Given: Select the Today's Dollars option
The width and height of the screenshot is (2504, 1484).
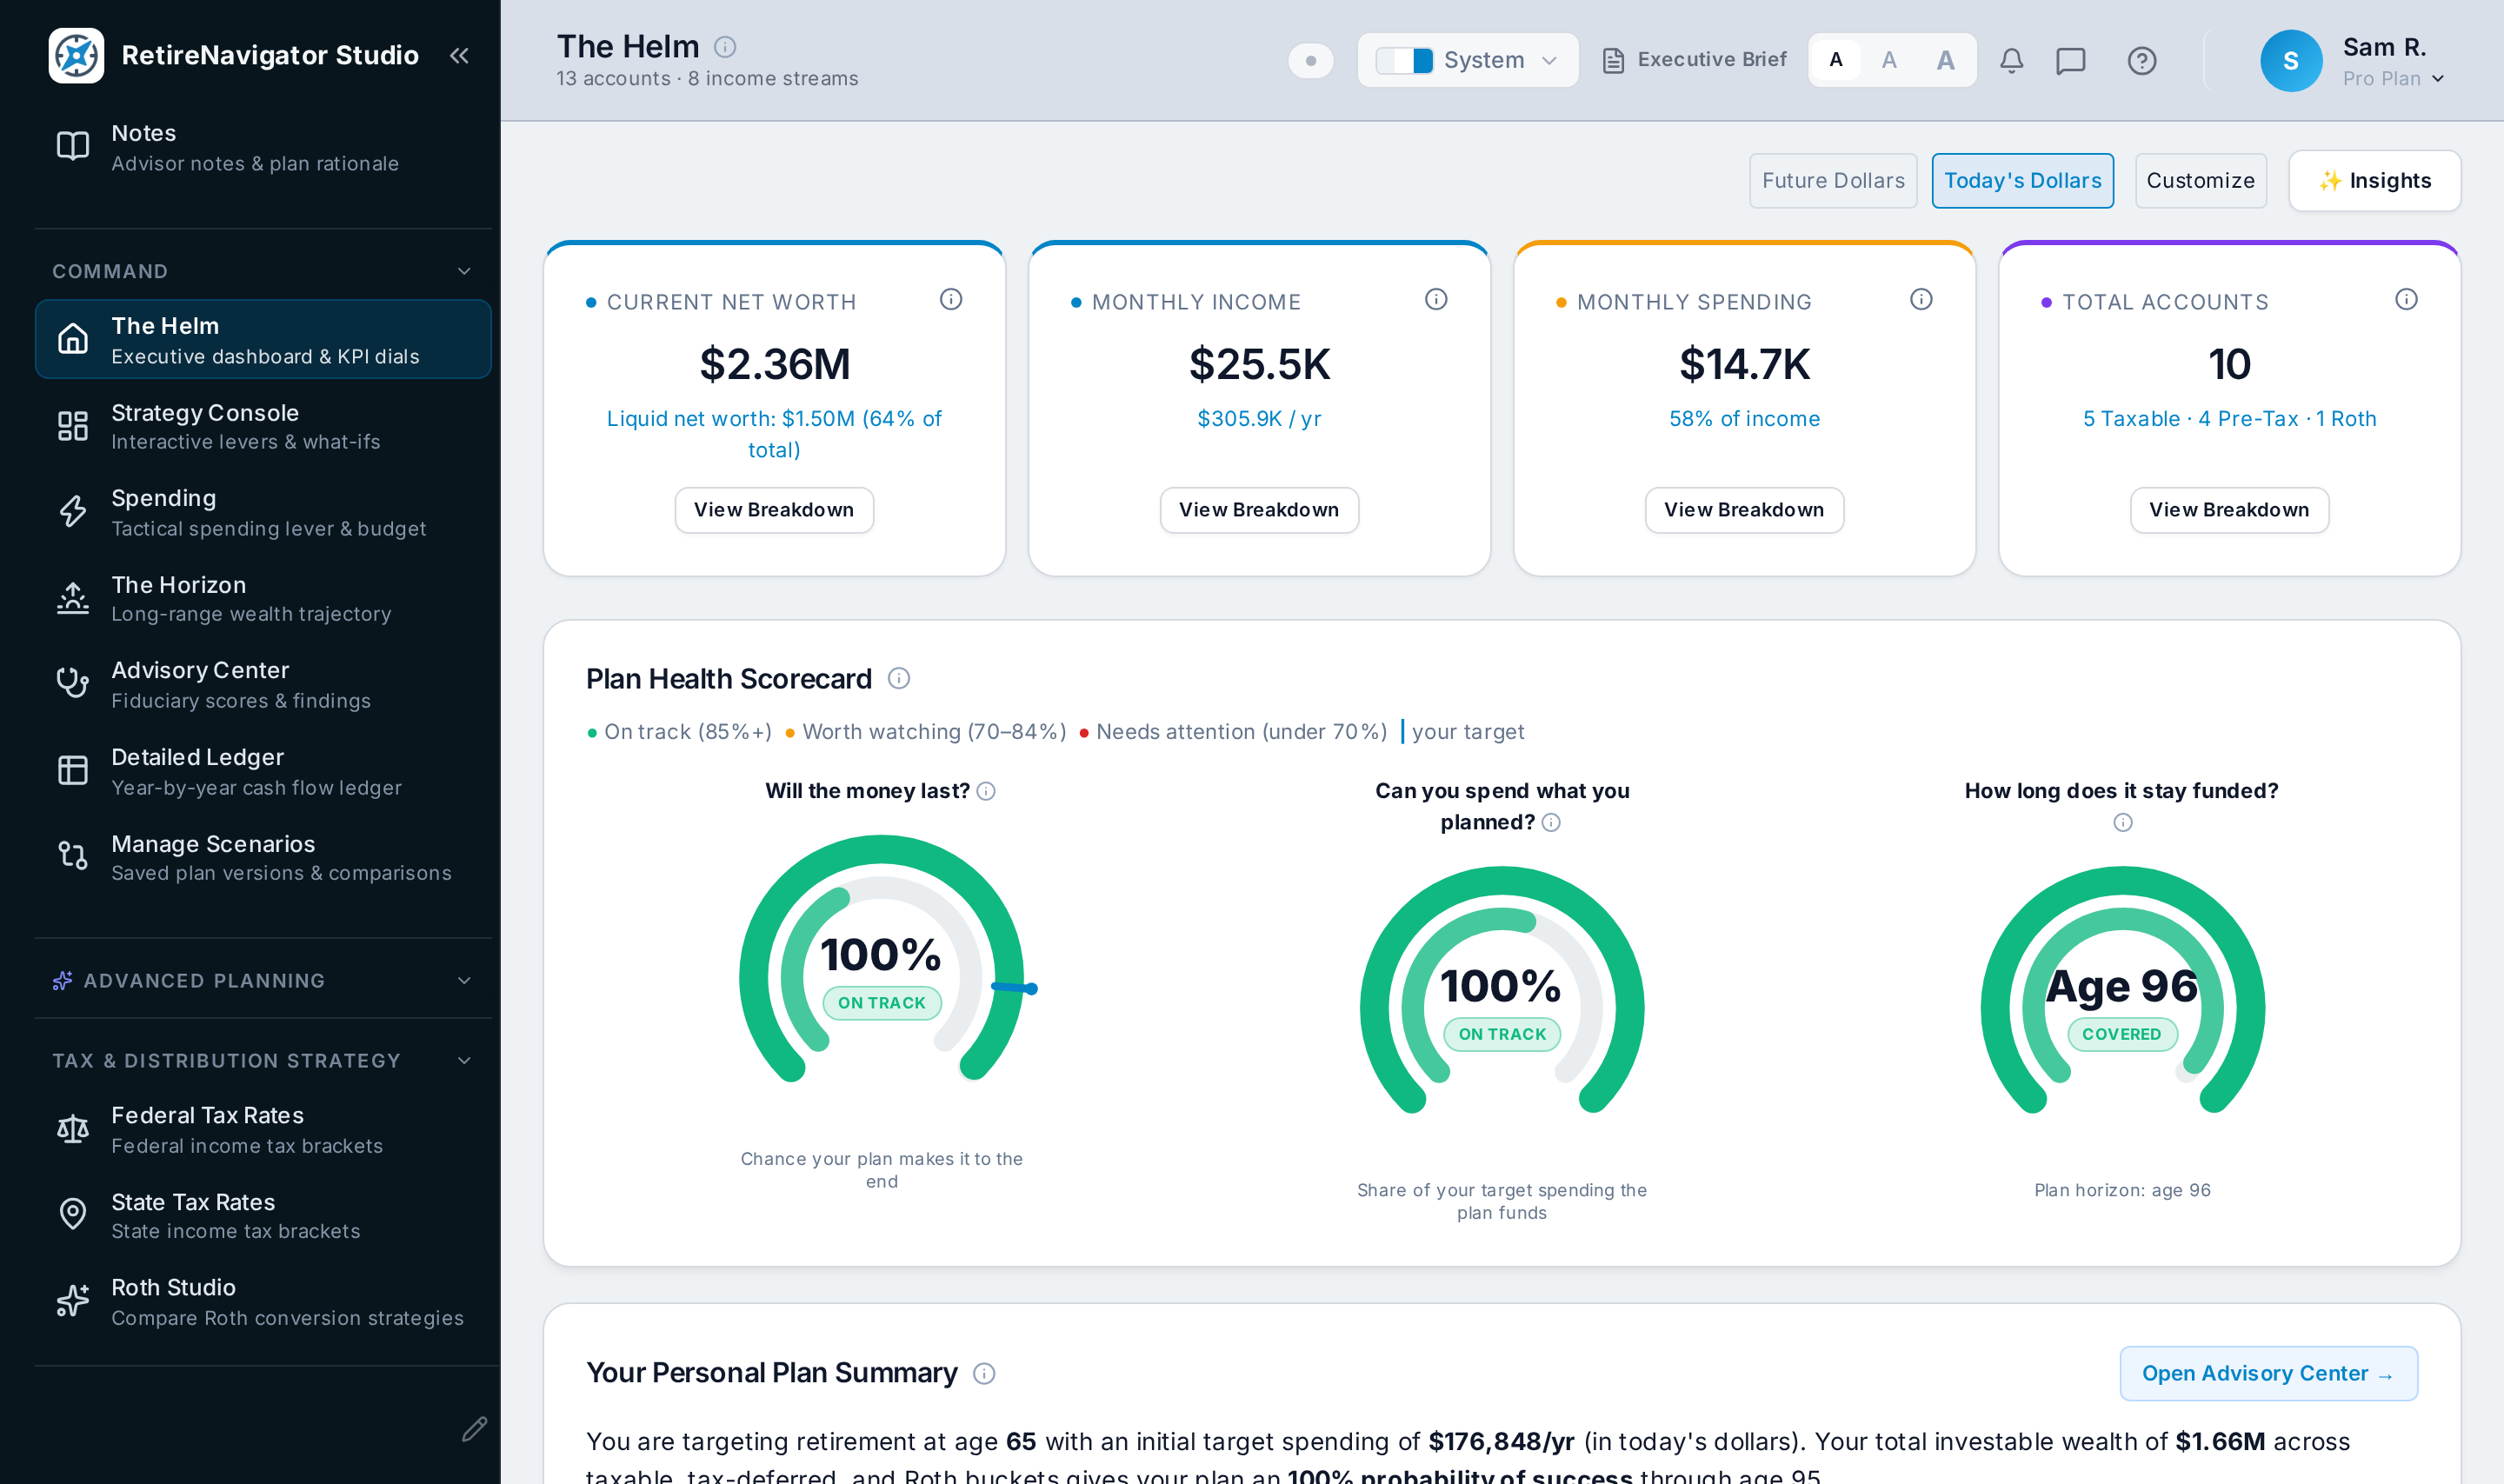Looking at the screenshot, I should coord(2022,181).
